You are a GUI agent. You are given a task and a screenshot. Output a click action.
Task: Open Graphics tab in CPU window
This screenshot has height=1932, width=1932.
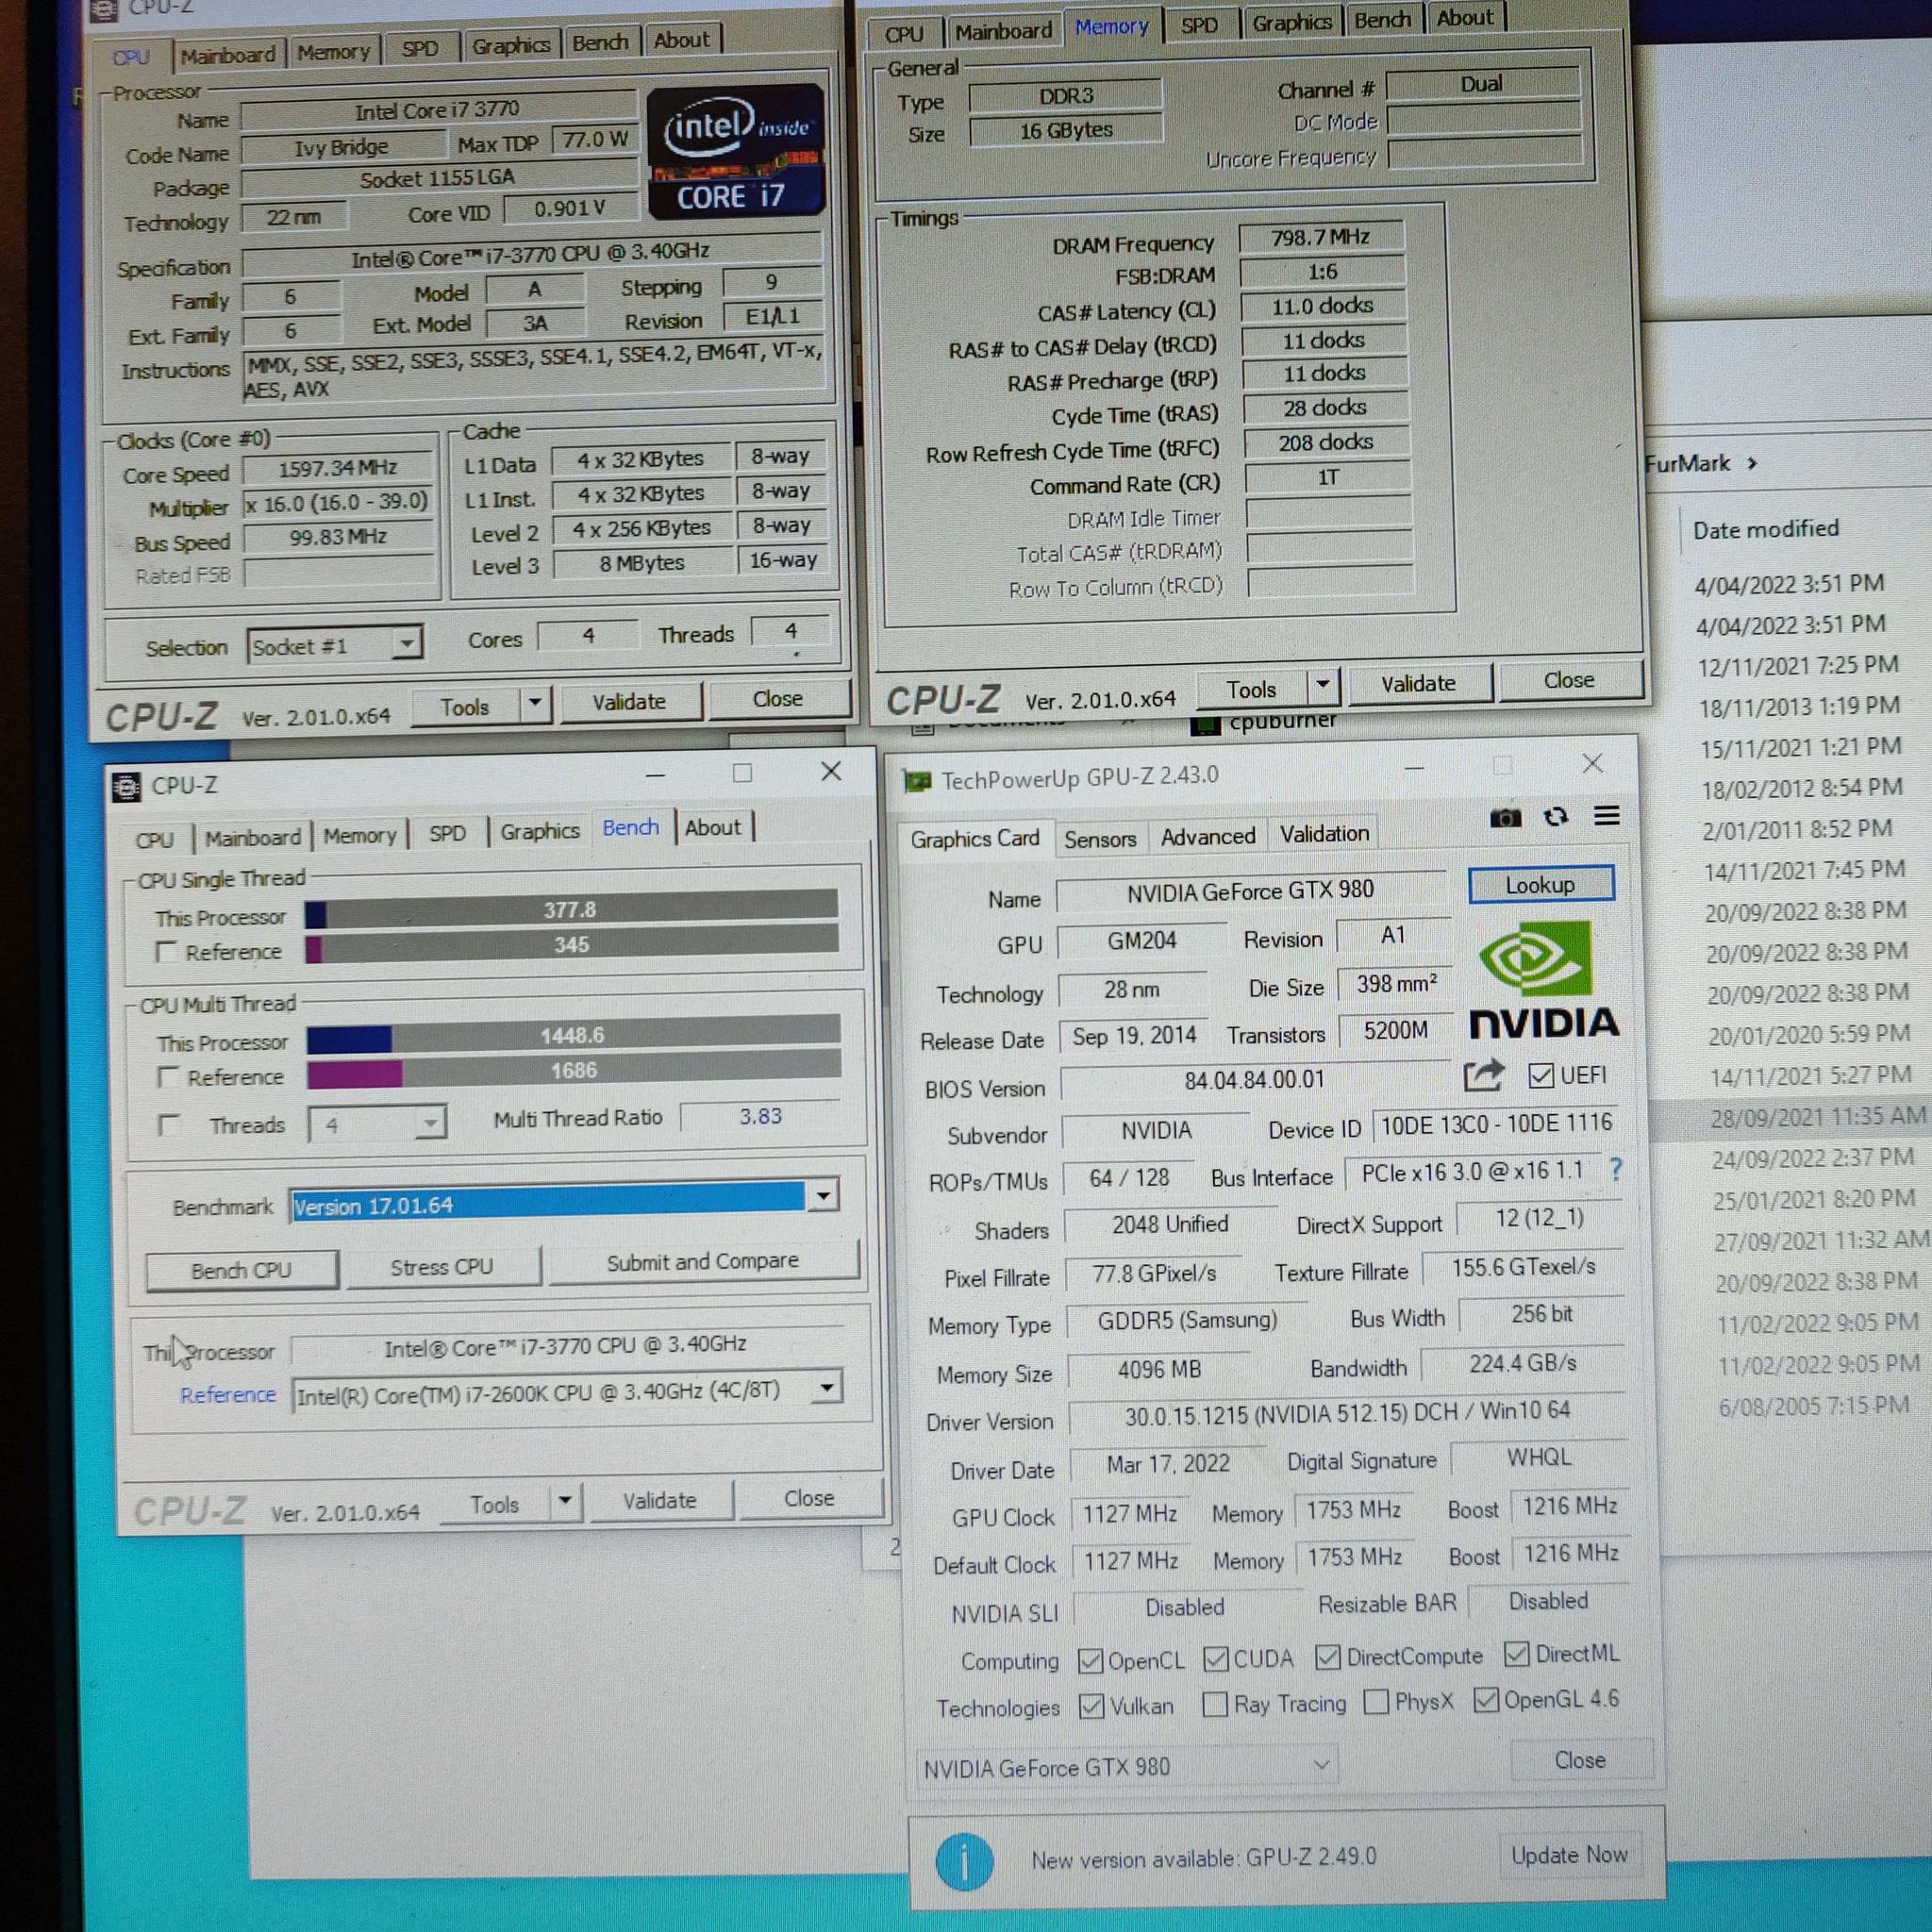coord(510,46)
